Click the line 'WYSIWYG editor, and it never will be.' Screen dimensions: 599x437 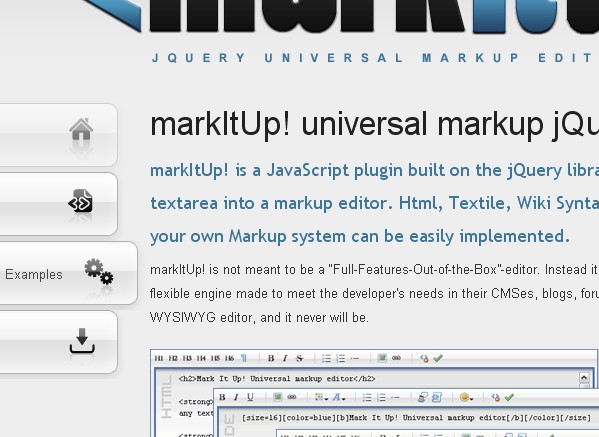[259, 317]
